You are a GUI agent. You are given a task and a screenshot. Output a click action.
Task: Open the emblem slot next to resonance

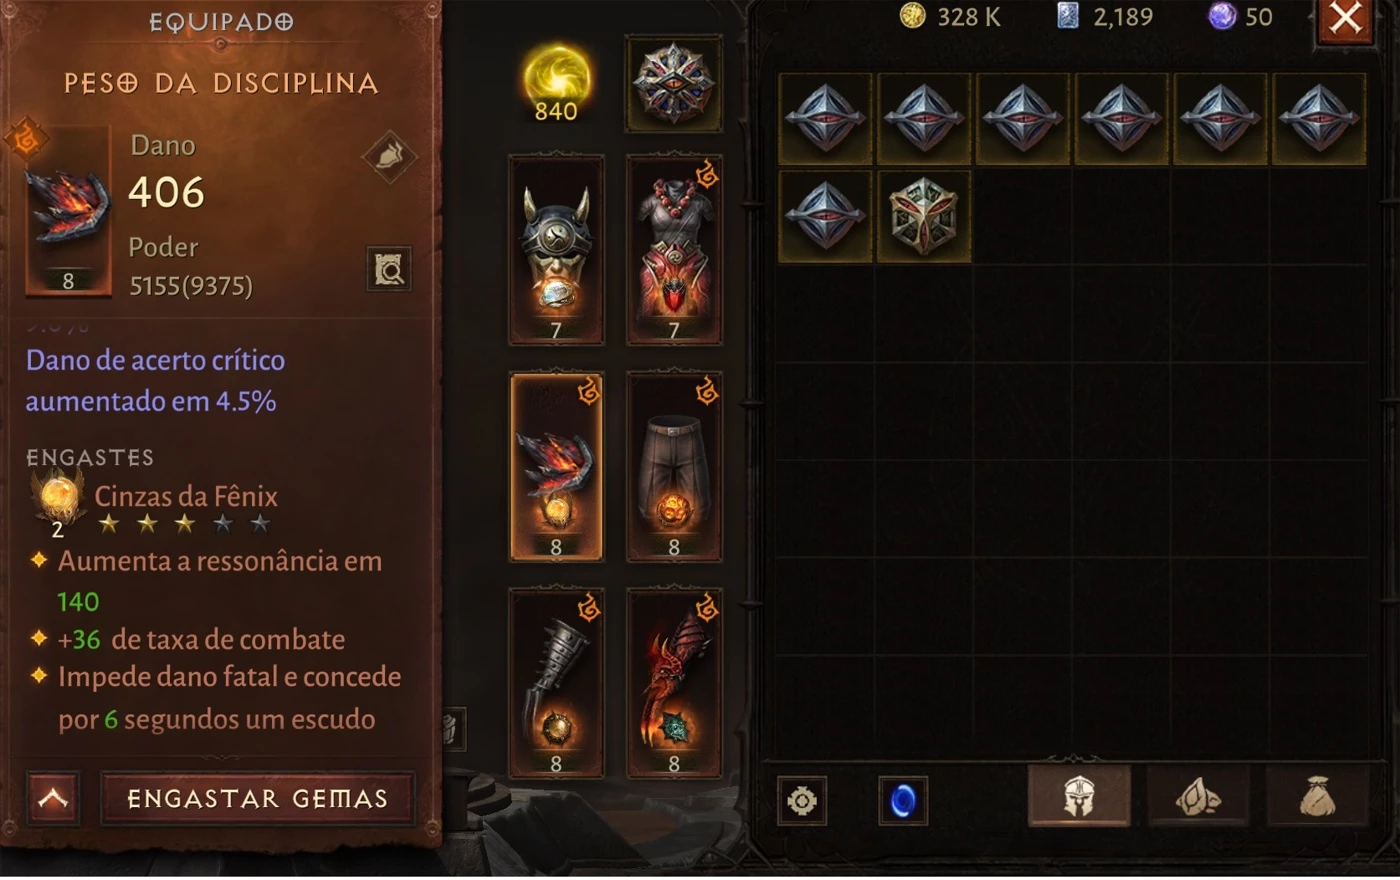point(674,83)
